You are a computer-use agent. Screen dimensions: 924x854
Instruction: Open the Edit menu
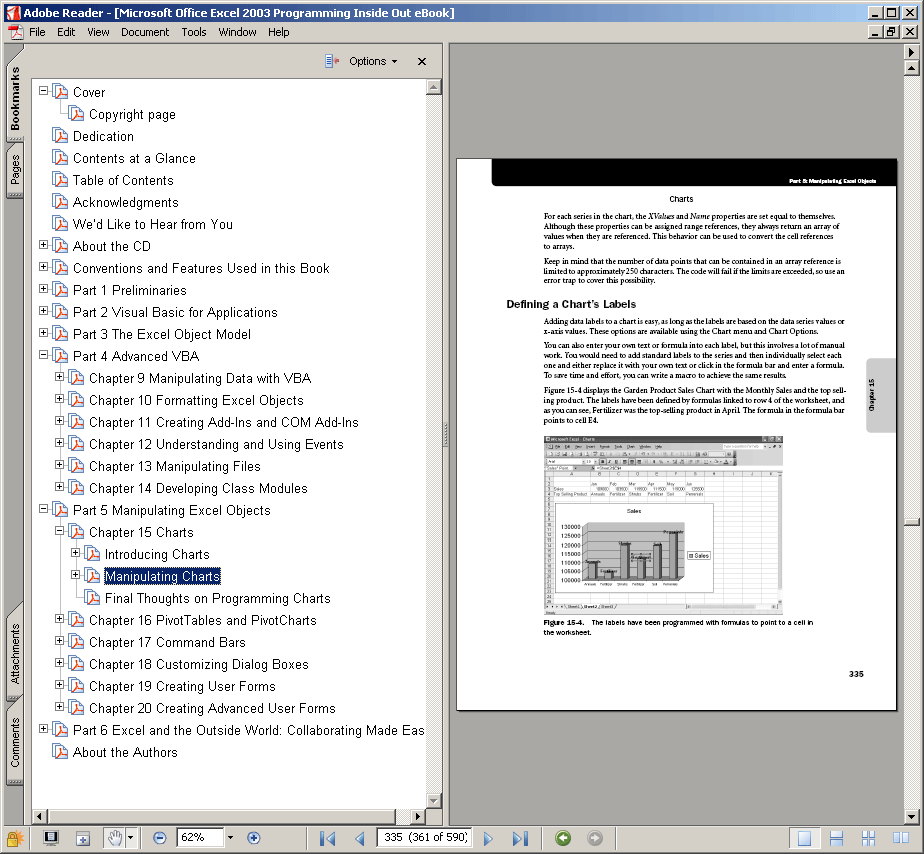66,32
